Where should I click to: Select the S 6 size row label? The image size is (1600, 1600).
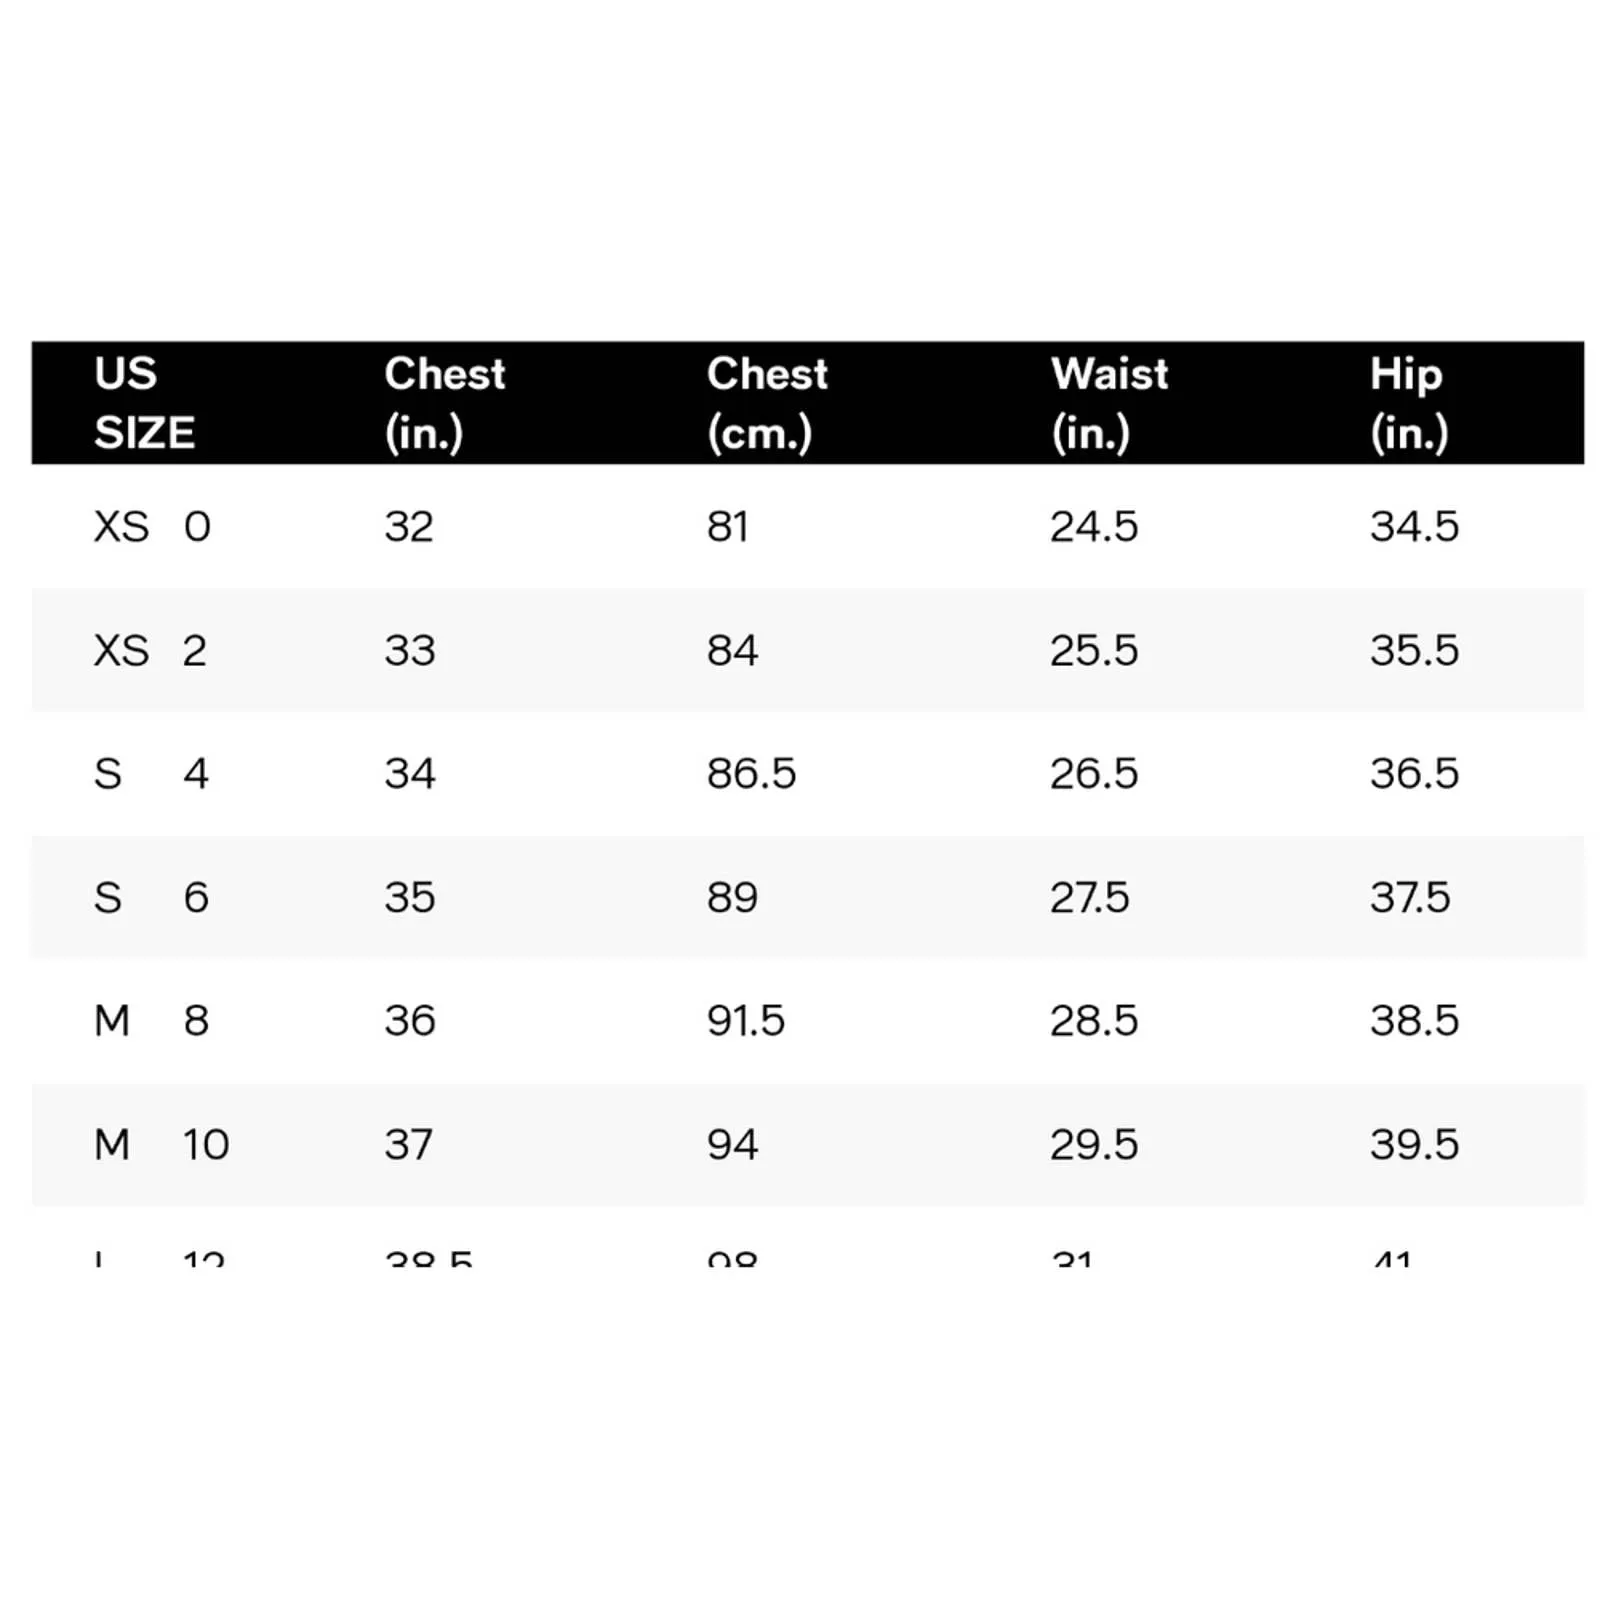[151, 897]
